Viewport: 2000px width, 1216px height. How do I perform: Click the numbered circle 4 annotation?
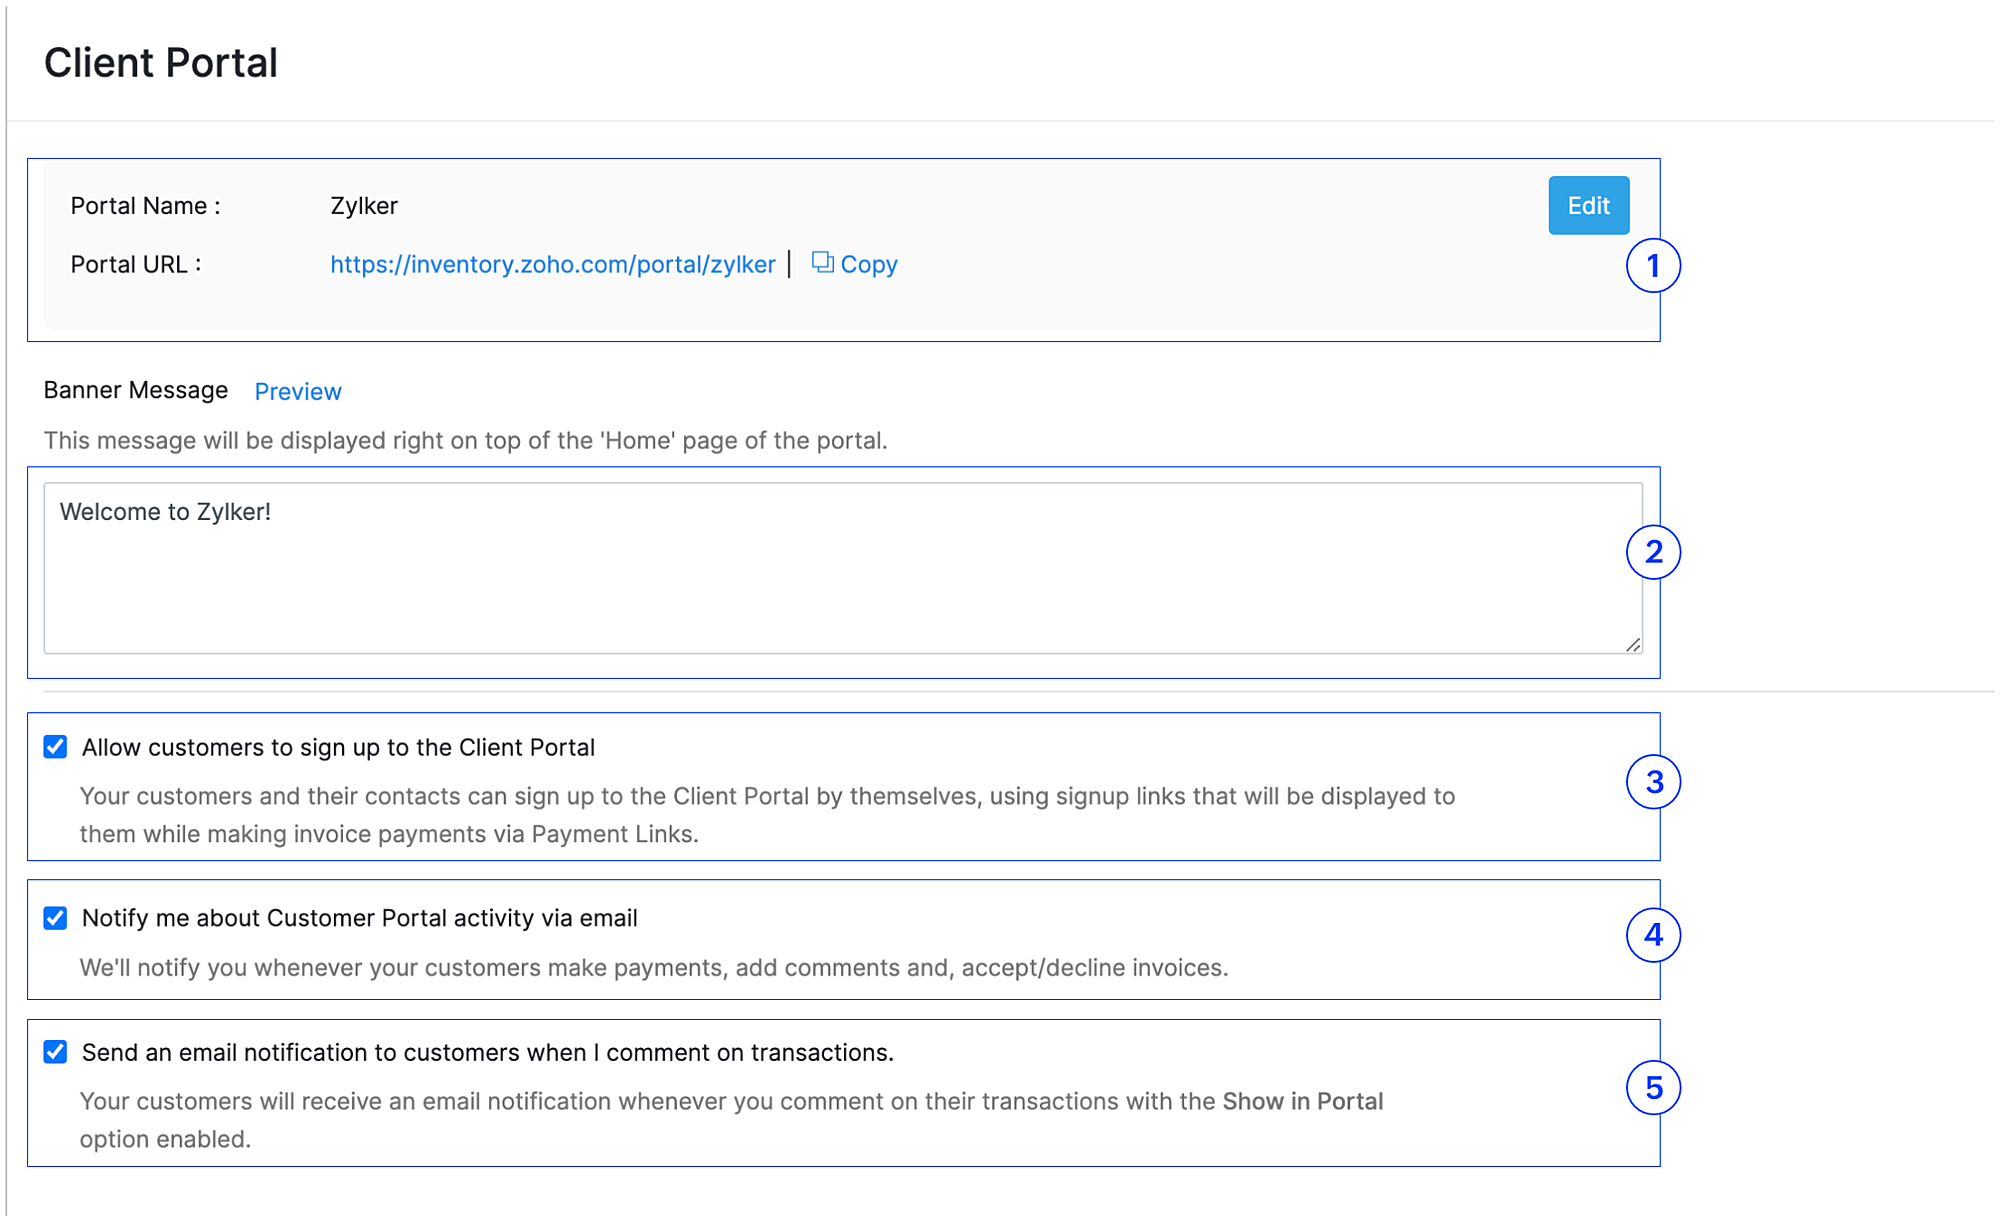point(1653,935)
